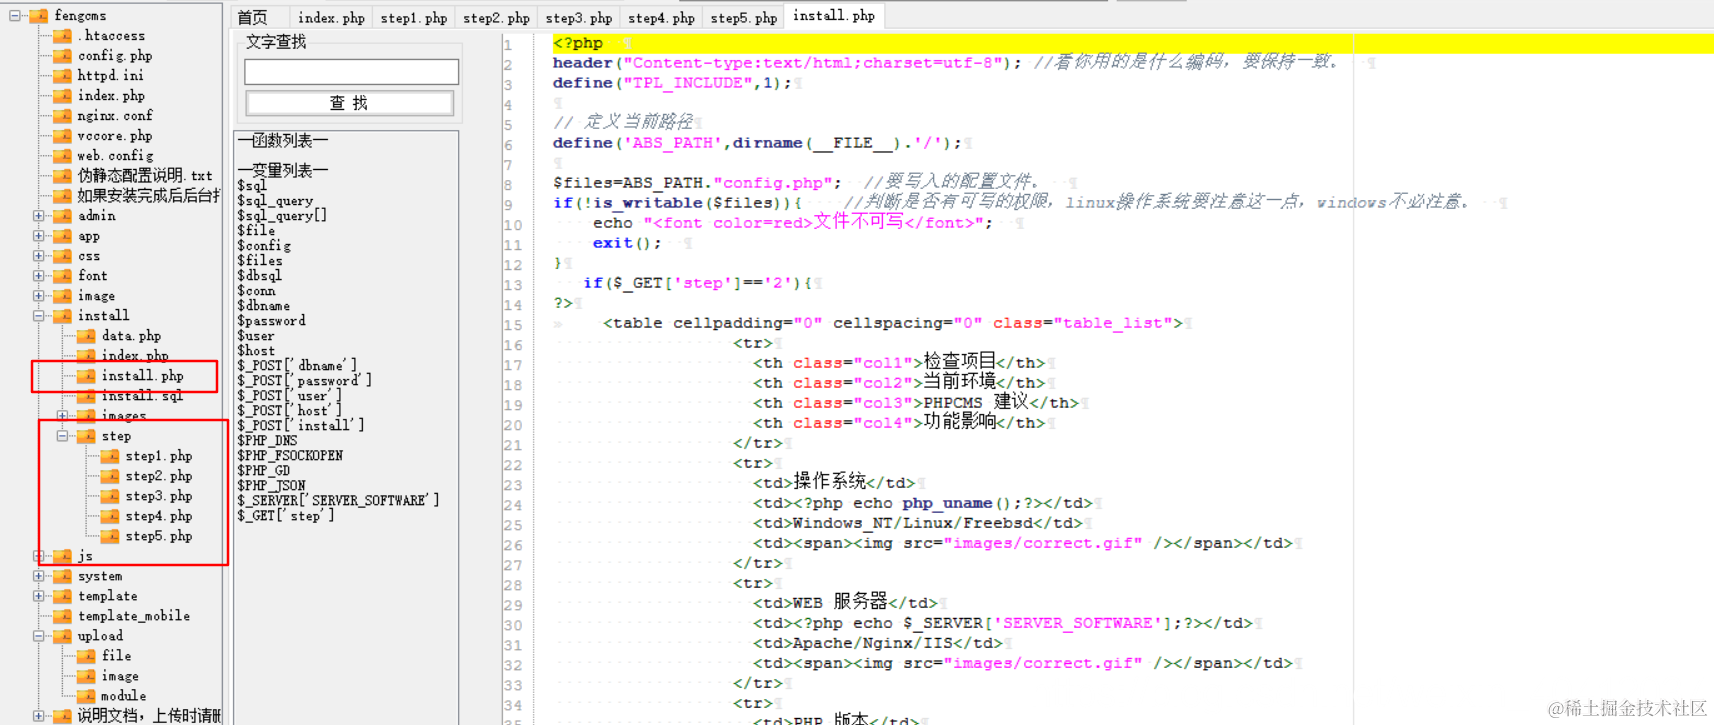The height and width of the screenshot is (725, 1714).
Task: Switch to the step5.php tab
Action: [x=743, y=17]
